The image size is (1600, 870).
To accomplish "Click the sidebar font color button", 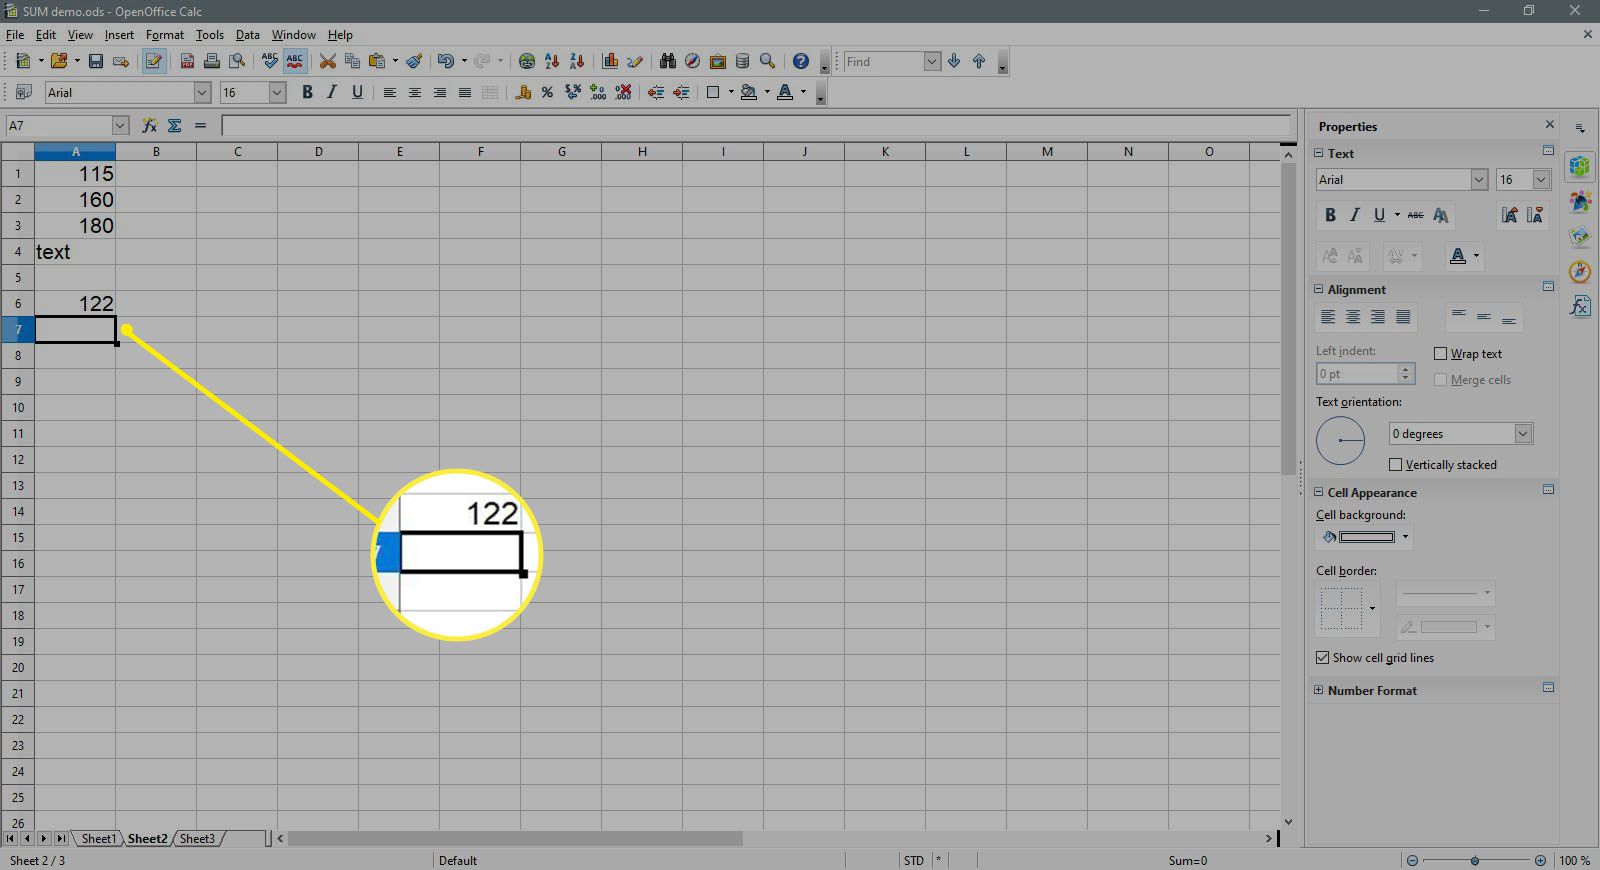I will coord(1458,256).
